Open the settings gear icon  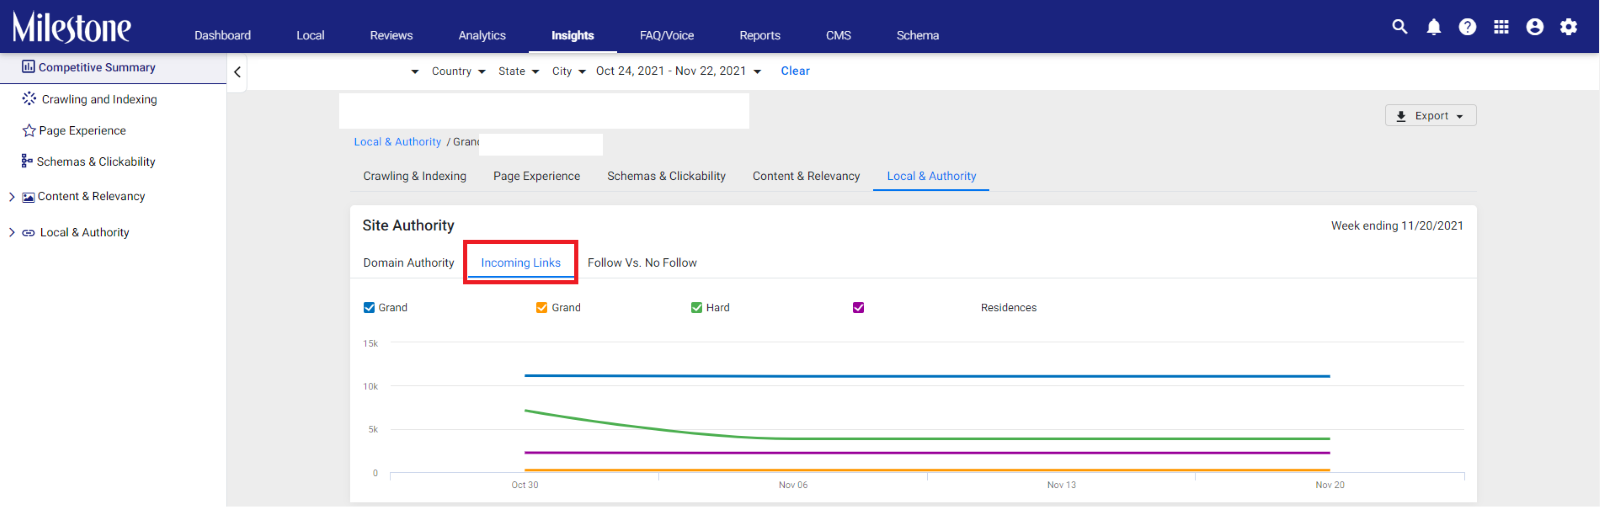1568,27
